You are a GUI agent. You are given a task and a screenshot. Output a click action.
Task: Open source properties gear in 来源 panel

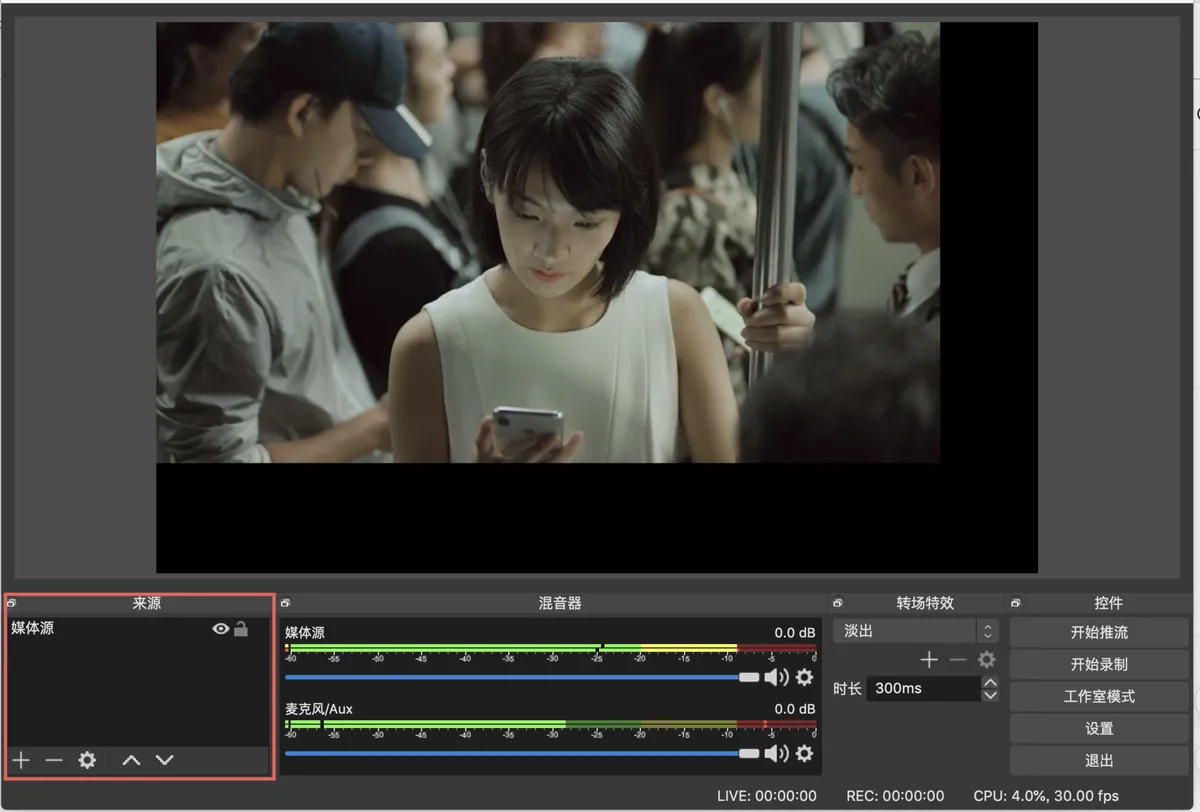point(87,760)
